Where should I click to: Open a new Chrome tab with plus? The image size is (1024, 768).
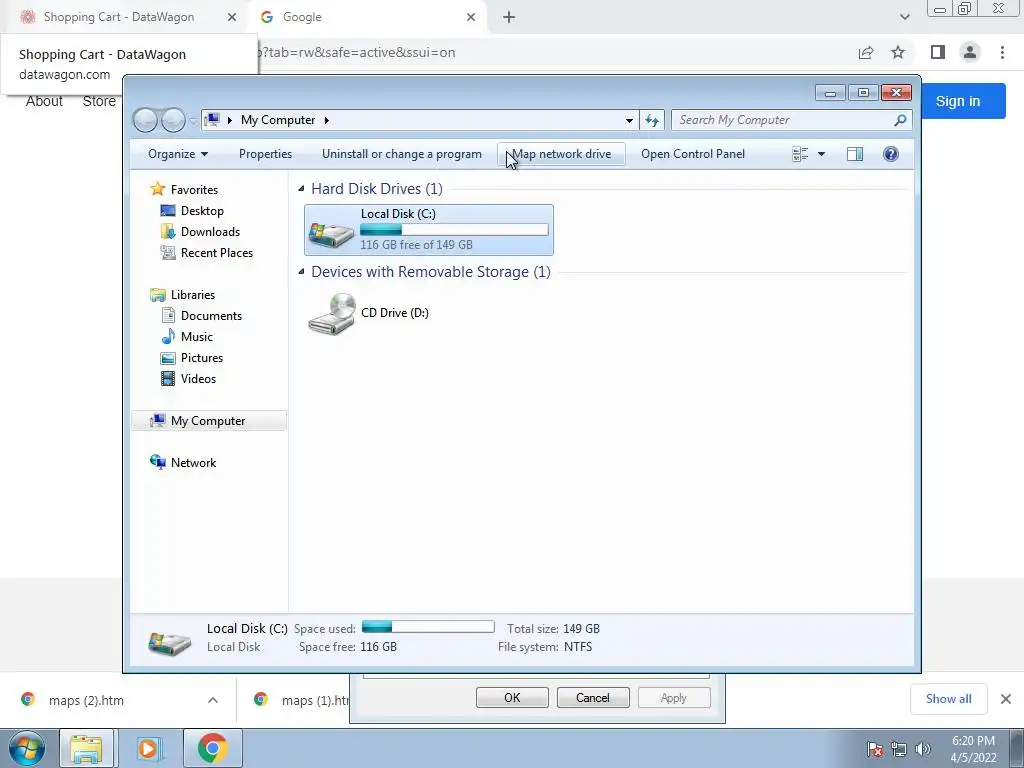(509, 17)
